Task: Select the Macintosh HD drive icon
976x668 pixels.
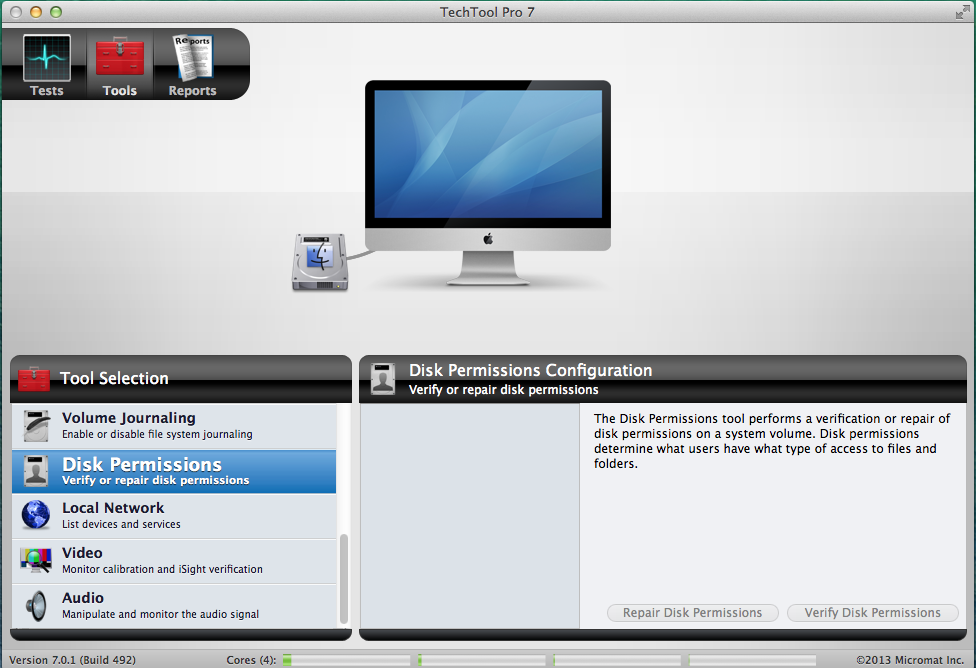Action: [321, 262]
